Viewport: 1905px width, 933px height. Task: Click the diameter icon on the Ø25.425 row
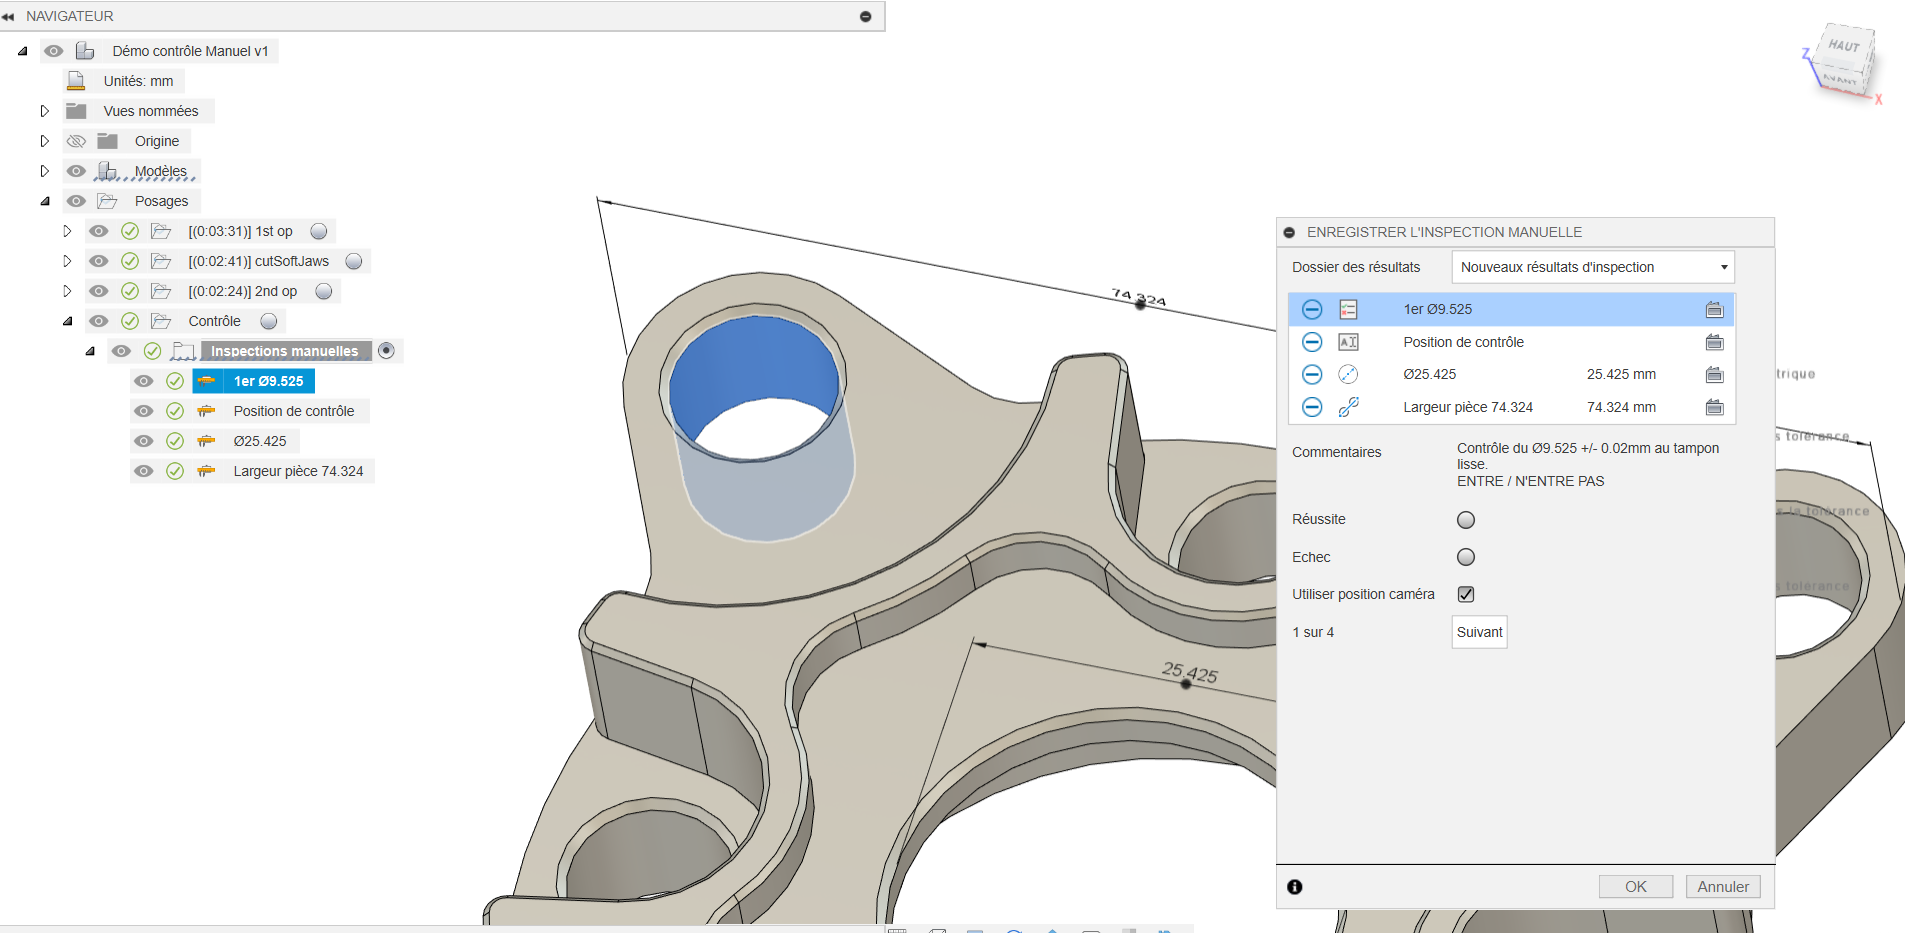pos(1348,375)
